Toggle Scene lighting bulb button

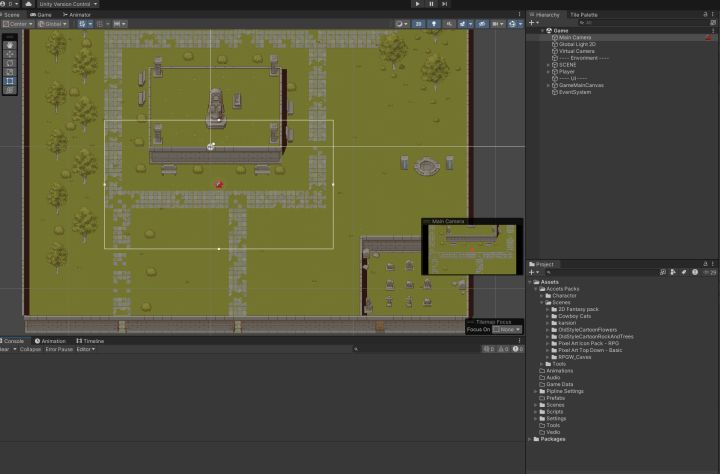[x=434, y=24]
